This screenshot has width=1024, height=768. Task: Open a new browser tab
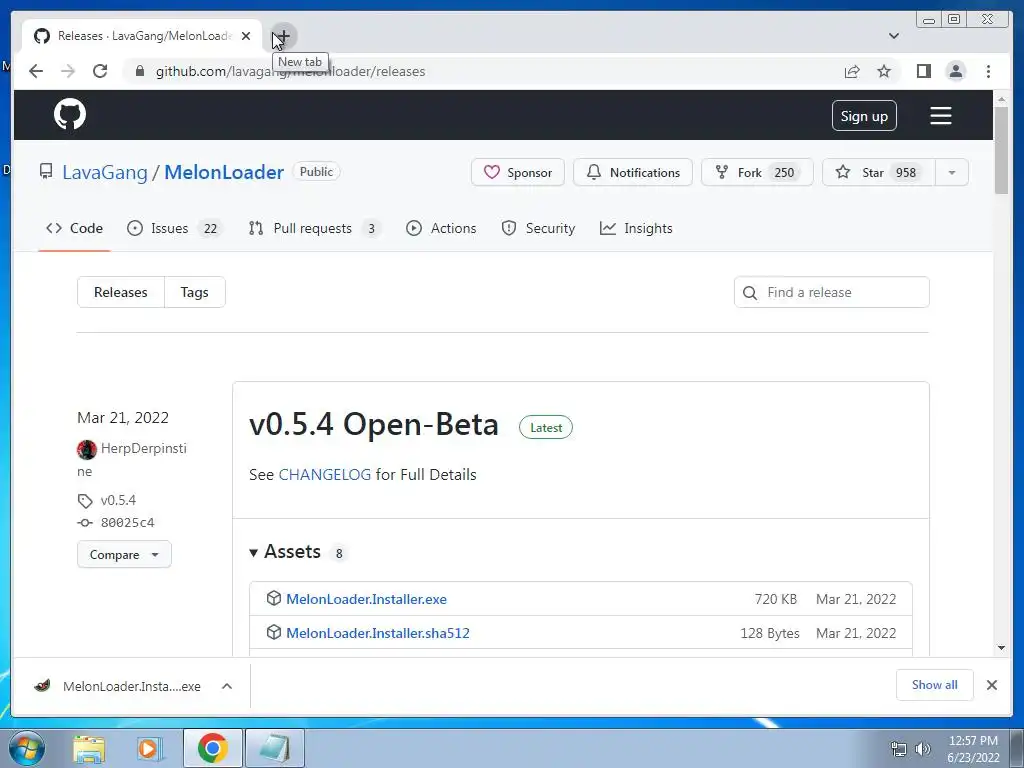[x=283, y=36]
